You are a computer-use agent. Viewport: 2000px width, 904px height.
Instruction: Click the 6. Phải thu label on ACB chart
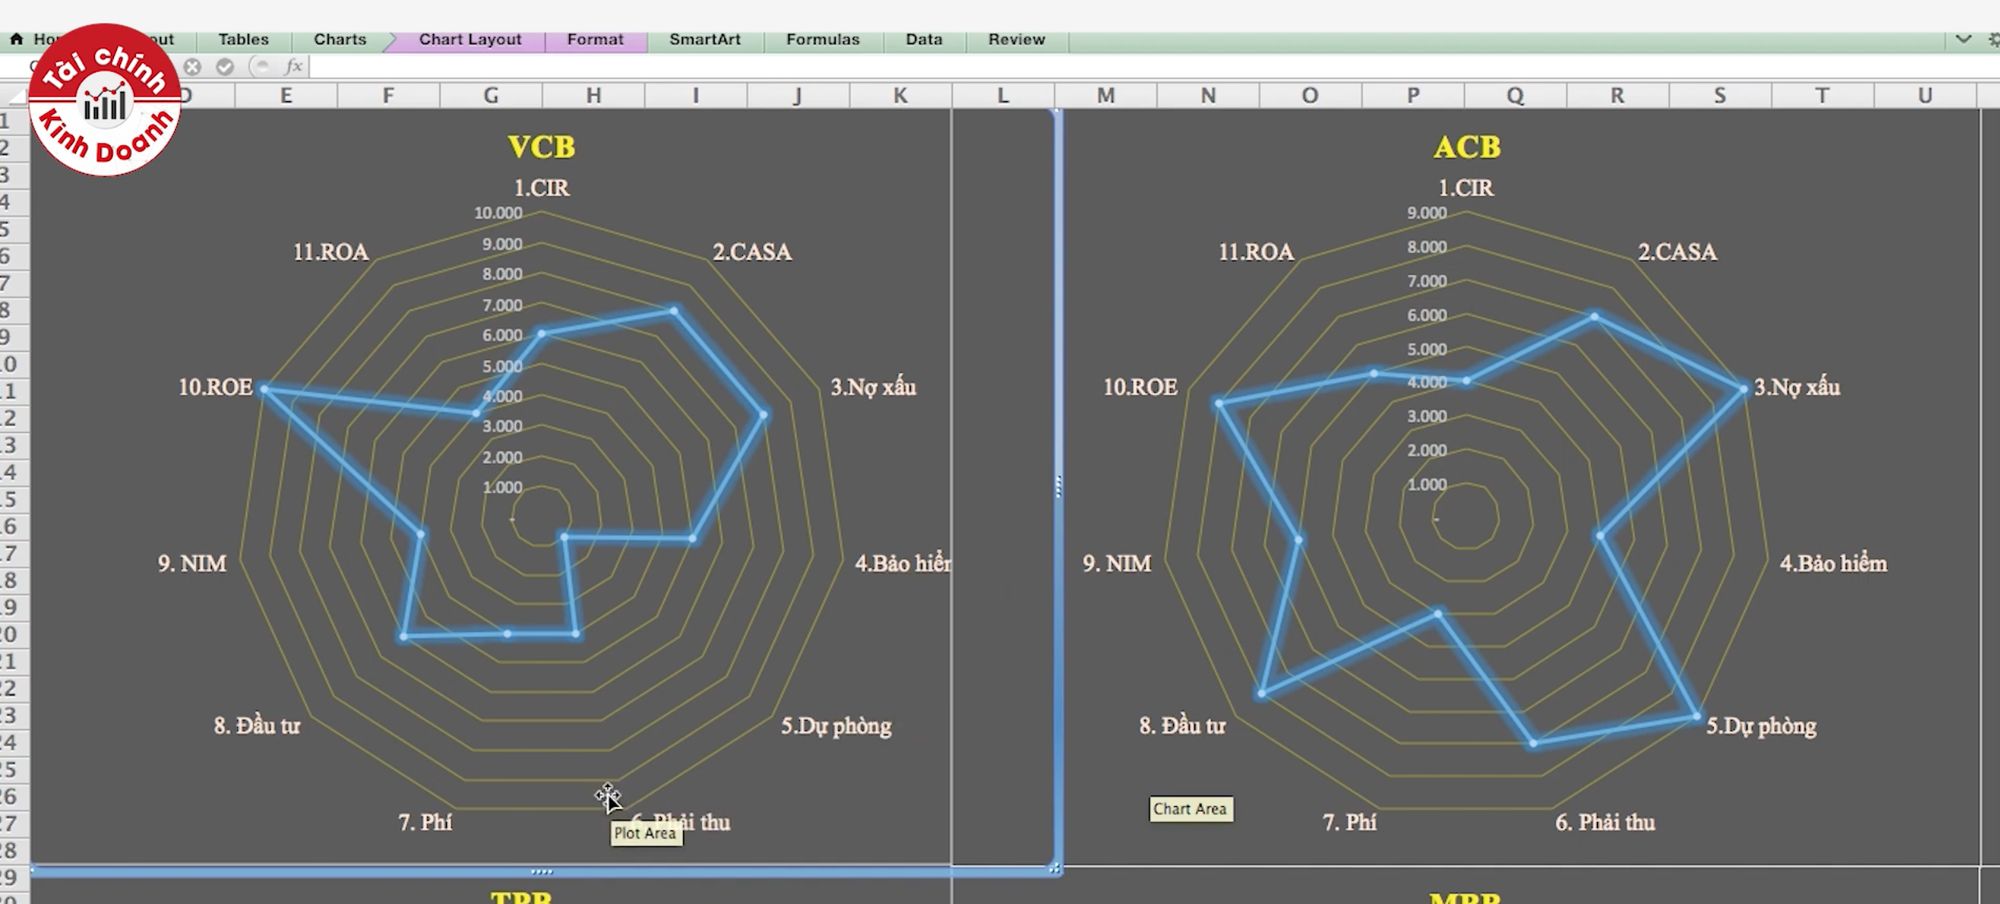point(1605,822)
